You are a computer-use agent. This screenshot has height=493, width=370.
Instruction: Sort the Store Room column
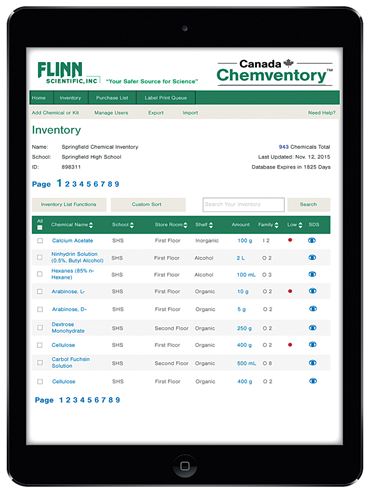tap(185, 225)
